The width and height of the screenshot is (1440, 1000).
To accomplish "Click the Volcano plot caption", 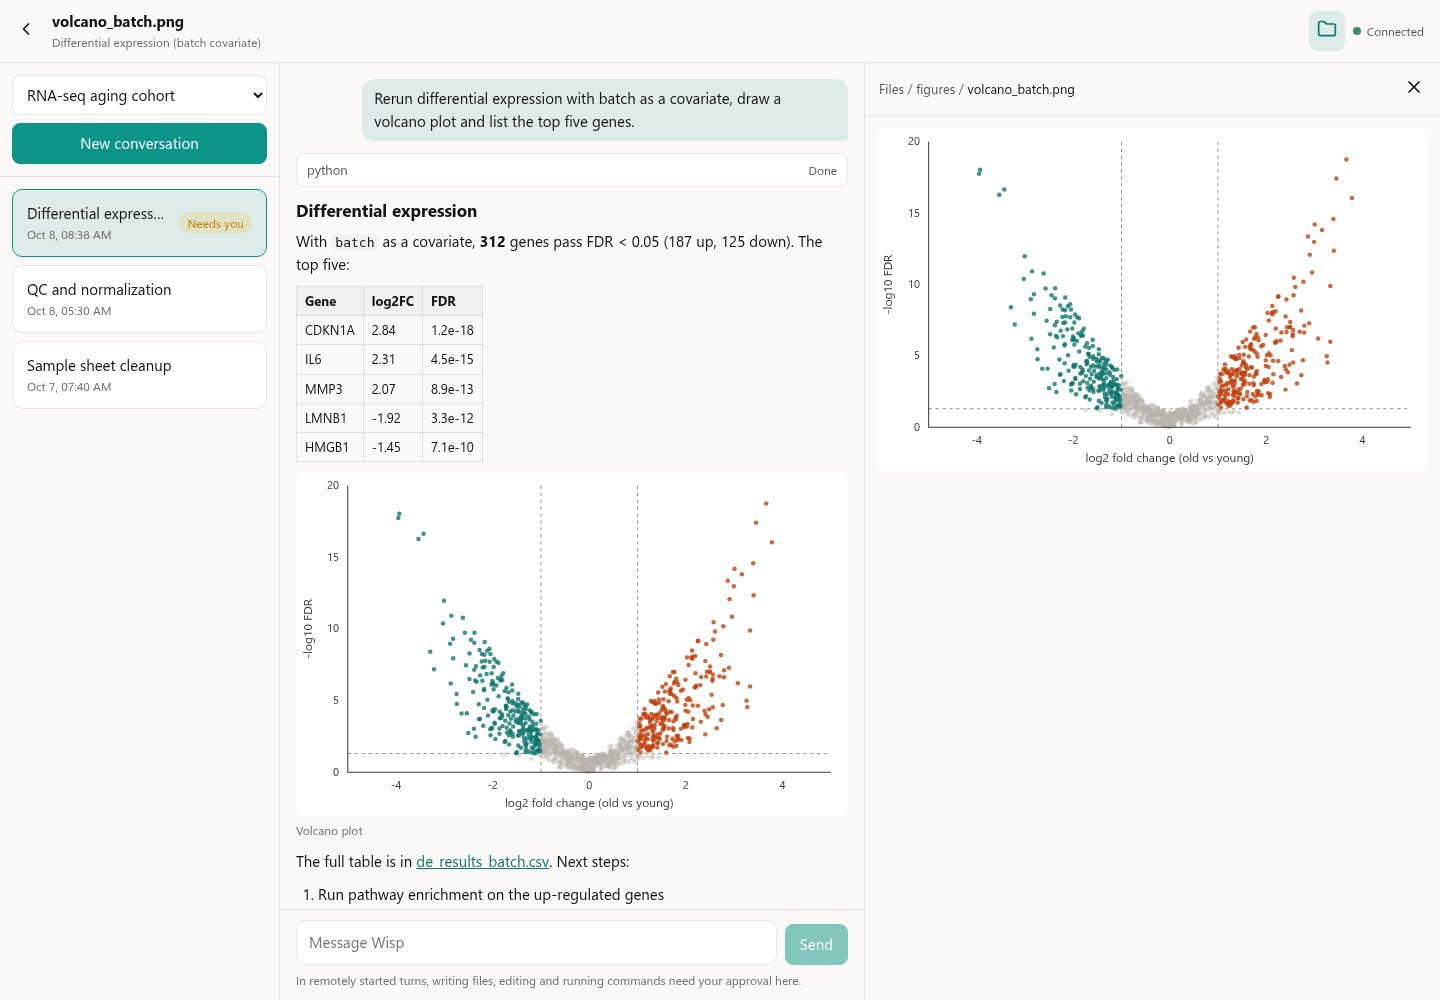I will 329,831.
